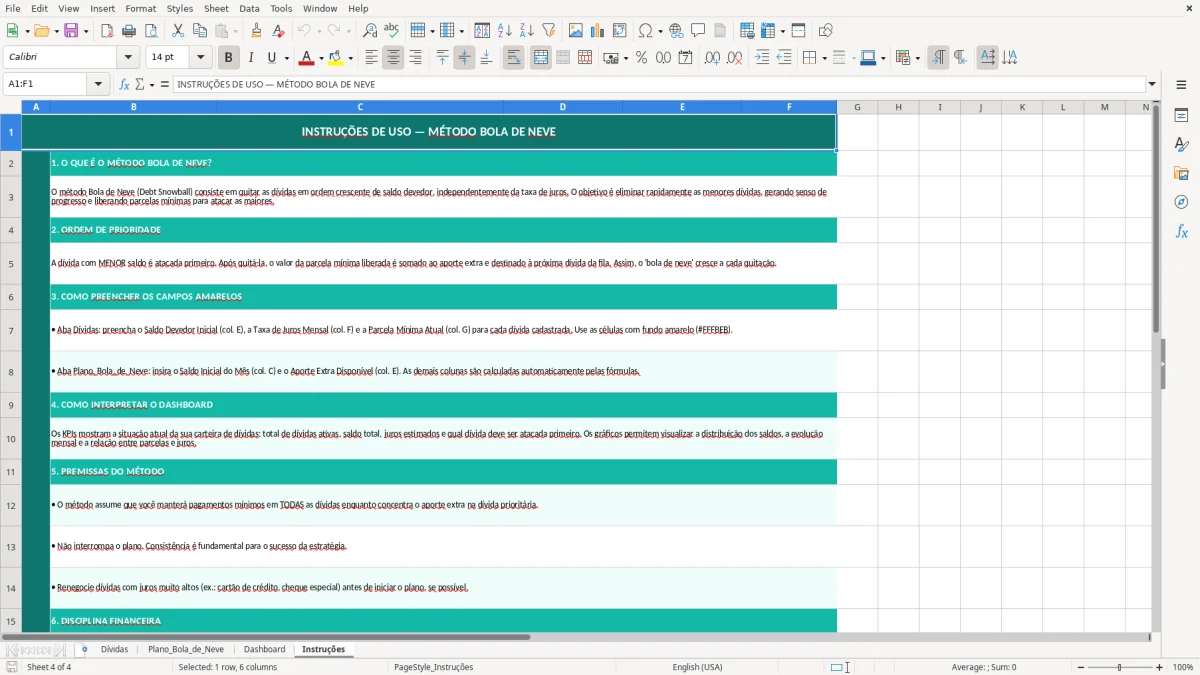Switch to the Dividas sheet tab
Screen dimensions: 1200x675
[114, 649]
